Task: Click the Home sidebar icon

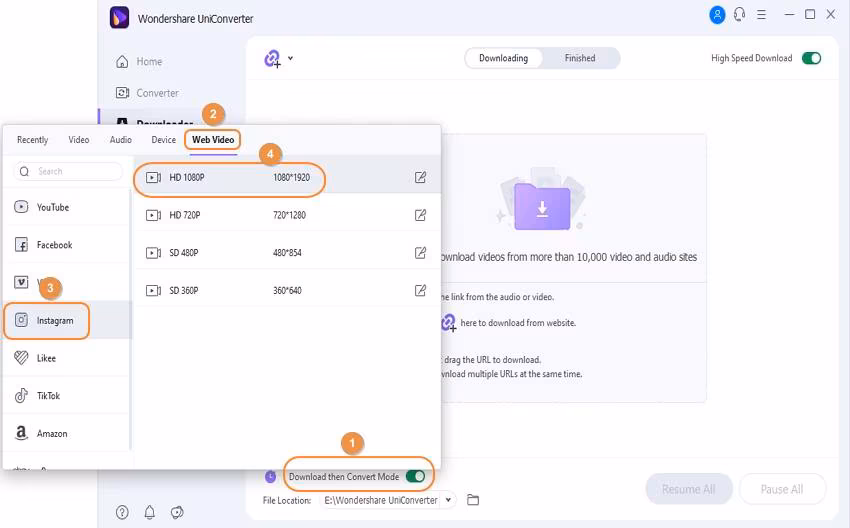Action: point(122,61)
